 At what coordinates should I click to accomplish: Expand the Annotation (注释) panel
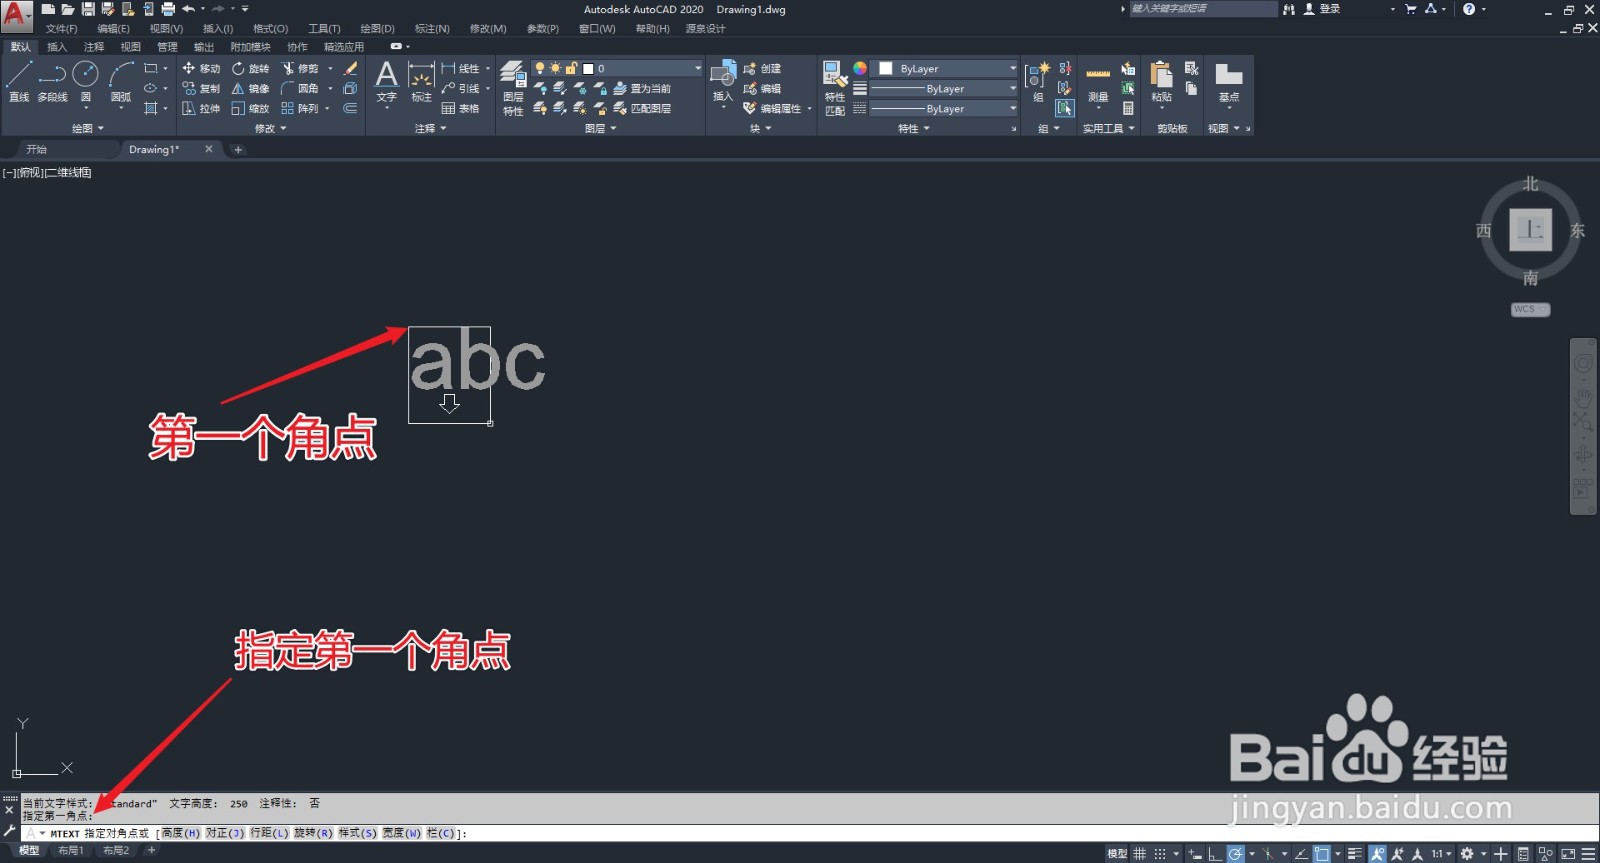pyautogui.click(x=430, y=128)
